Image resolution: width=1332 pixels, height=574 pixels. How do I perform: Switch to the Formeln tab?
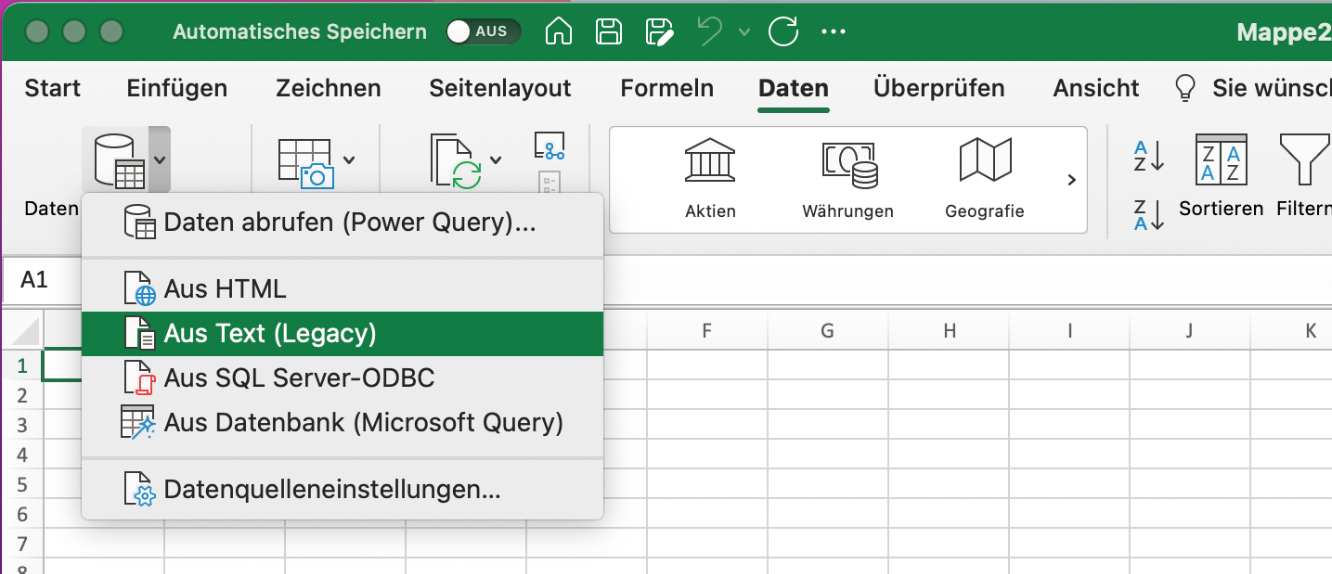coord(667,88)
